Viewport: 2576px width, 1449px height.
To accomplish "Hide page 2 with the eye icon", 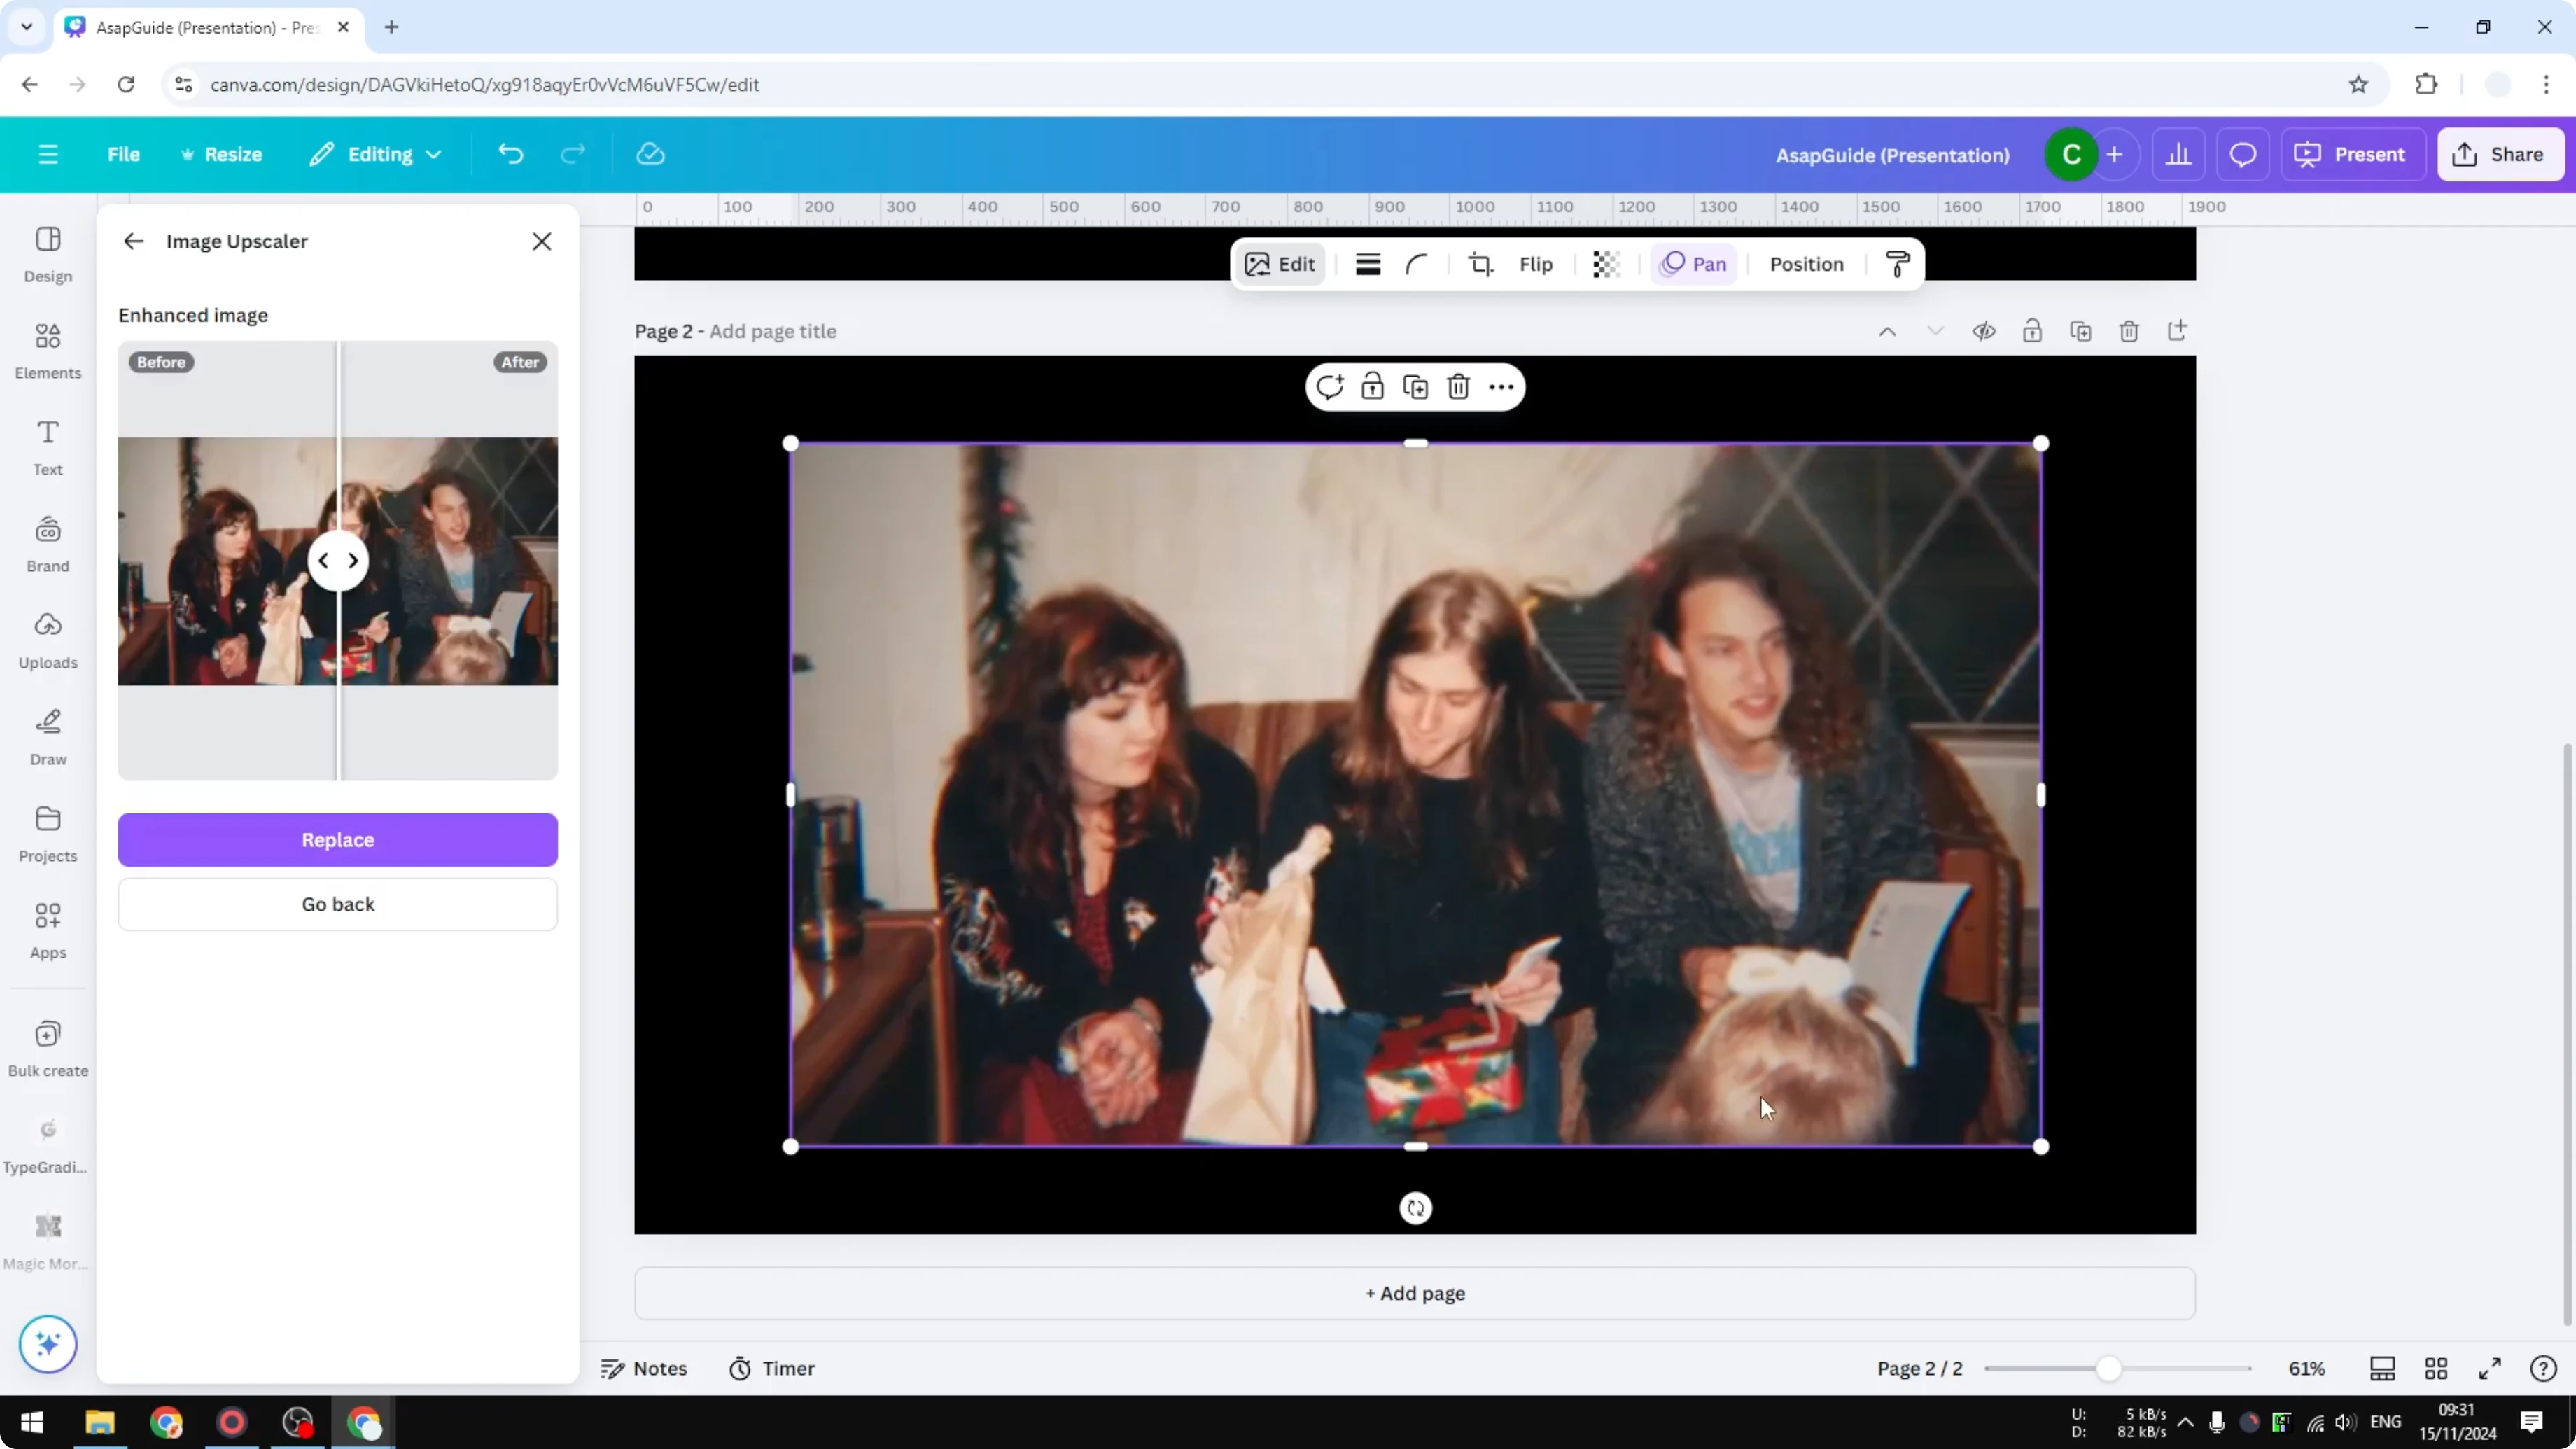I will point(1984,330).
